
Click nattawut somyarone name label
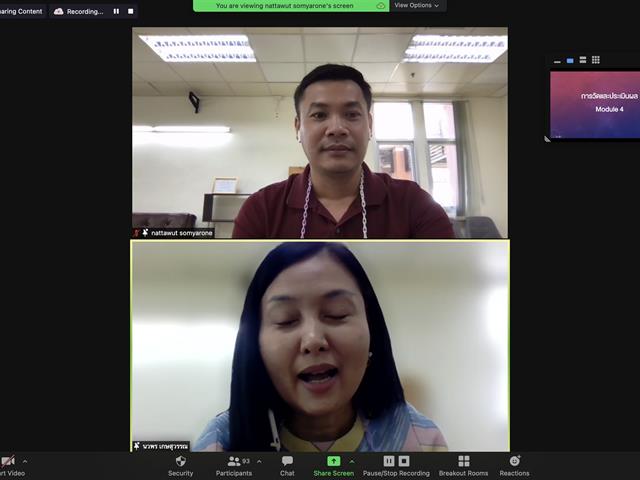(182, 233)
